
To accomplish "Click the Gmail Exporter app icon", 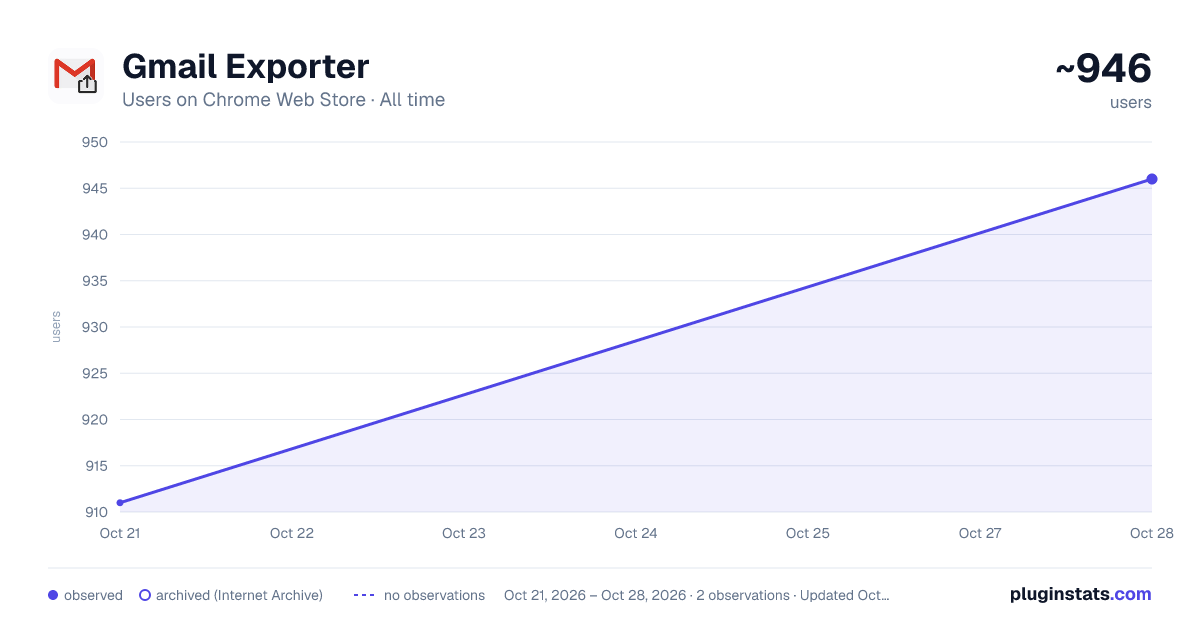I will (76, 76).
